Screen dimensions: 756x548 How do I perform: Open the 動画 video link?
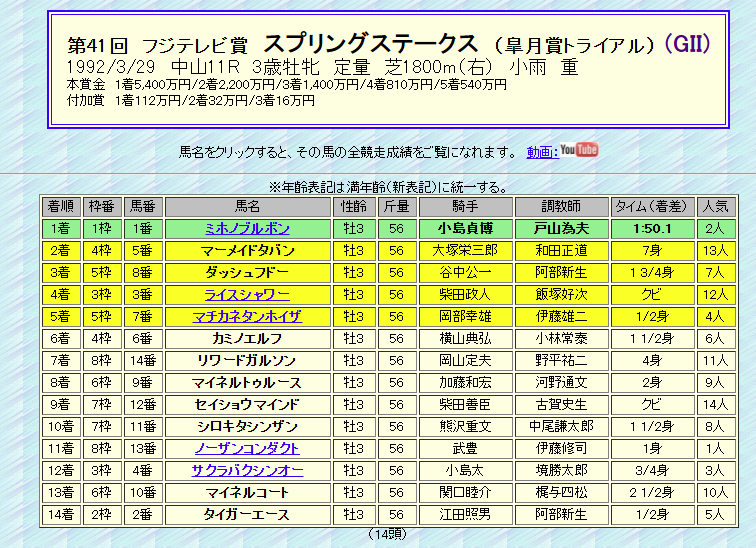(x=541, y=152)
